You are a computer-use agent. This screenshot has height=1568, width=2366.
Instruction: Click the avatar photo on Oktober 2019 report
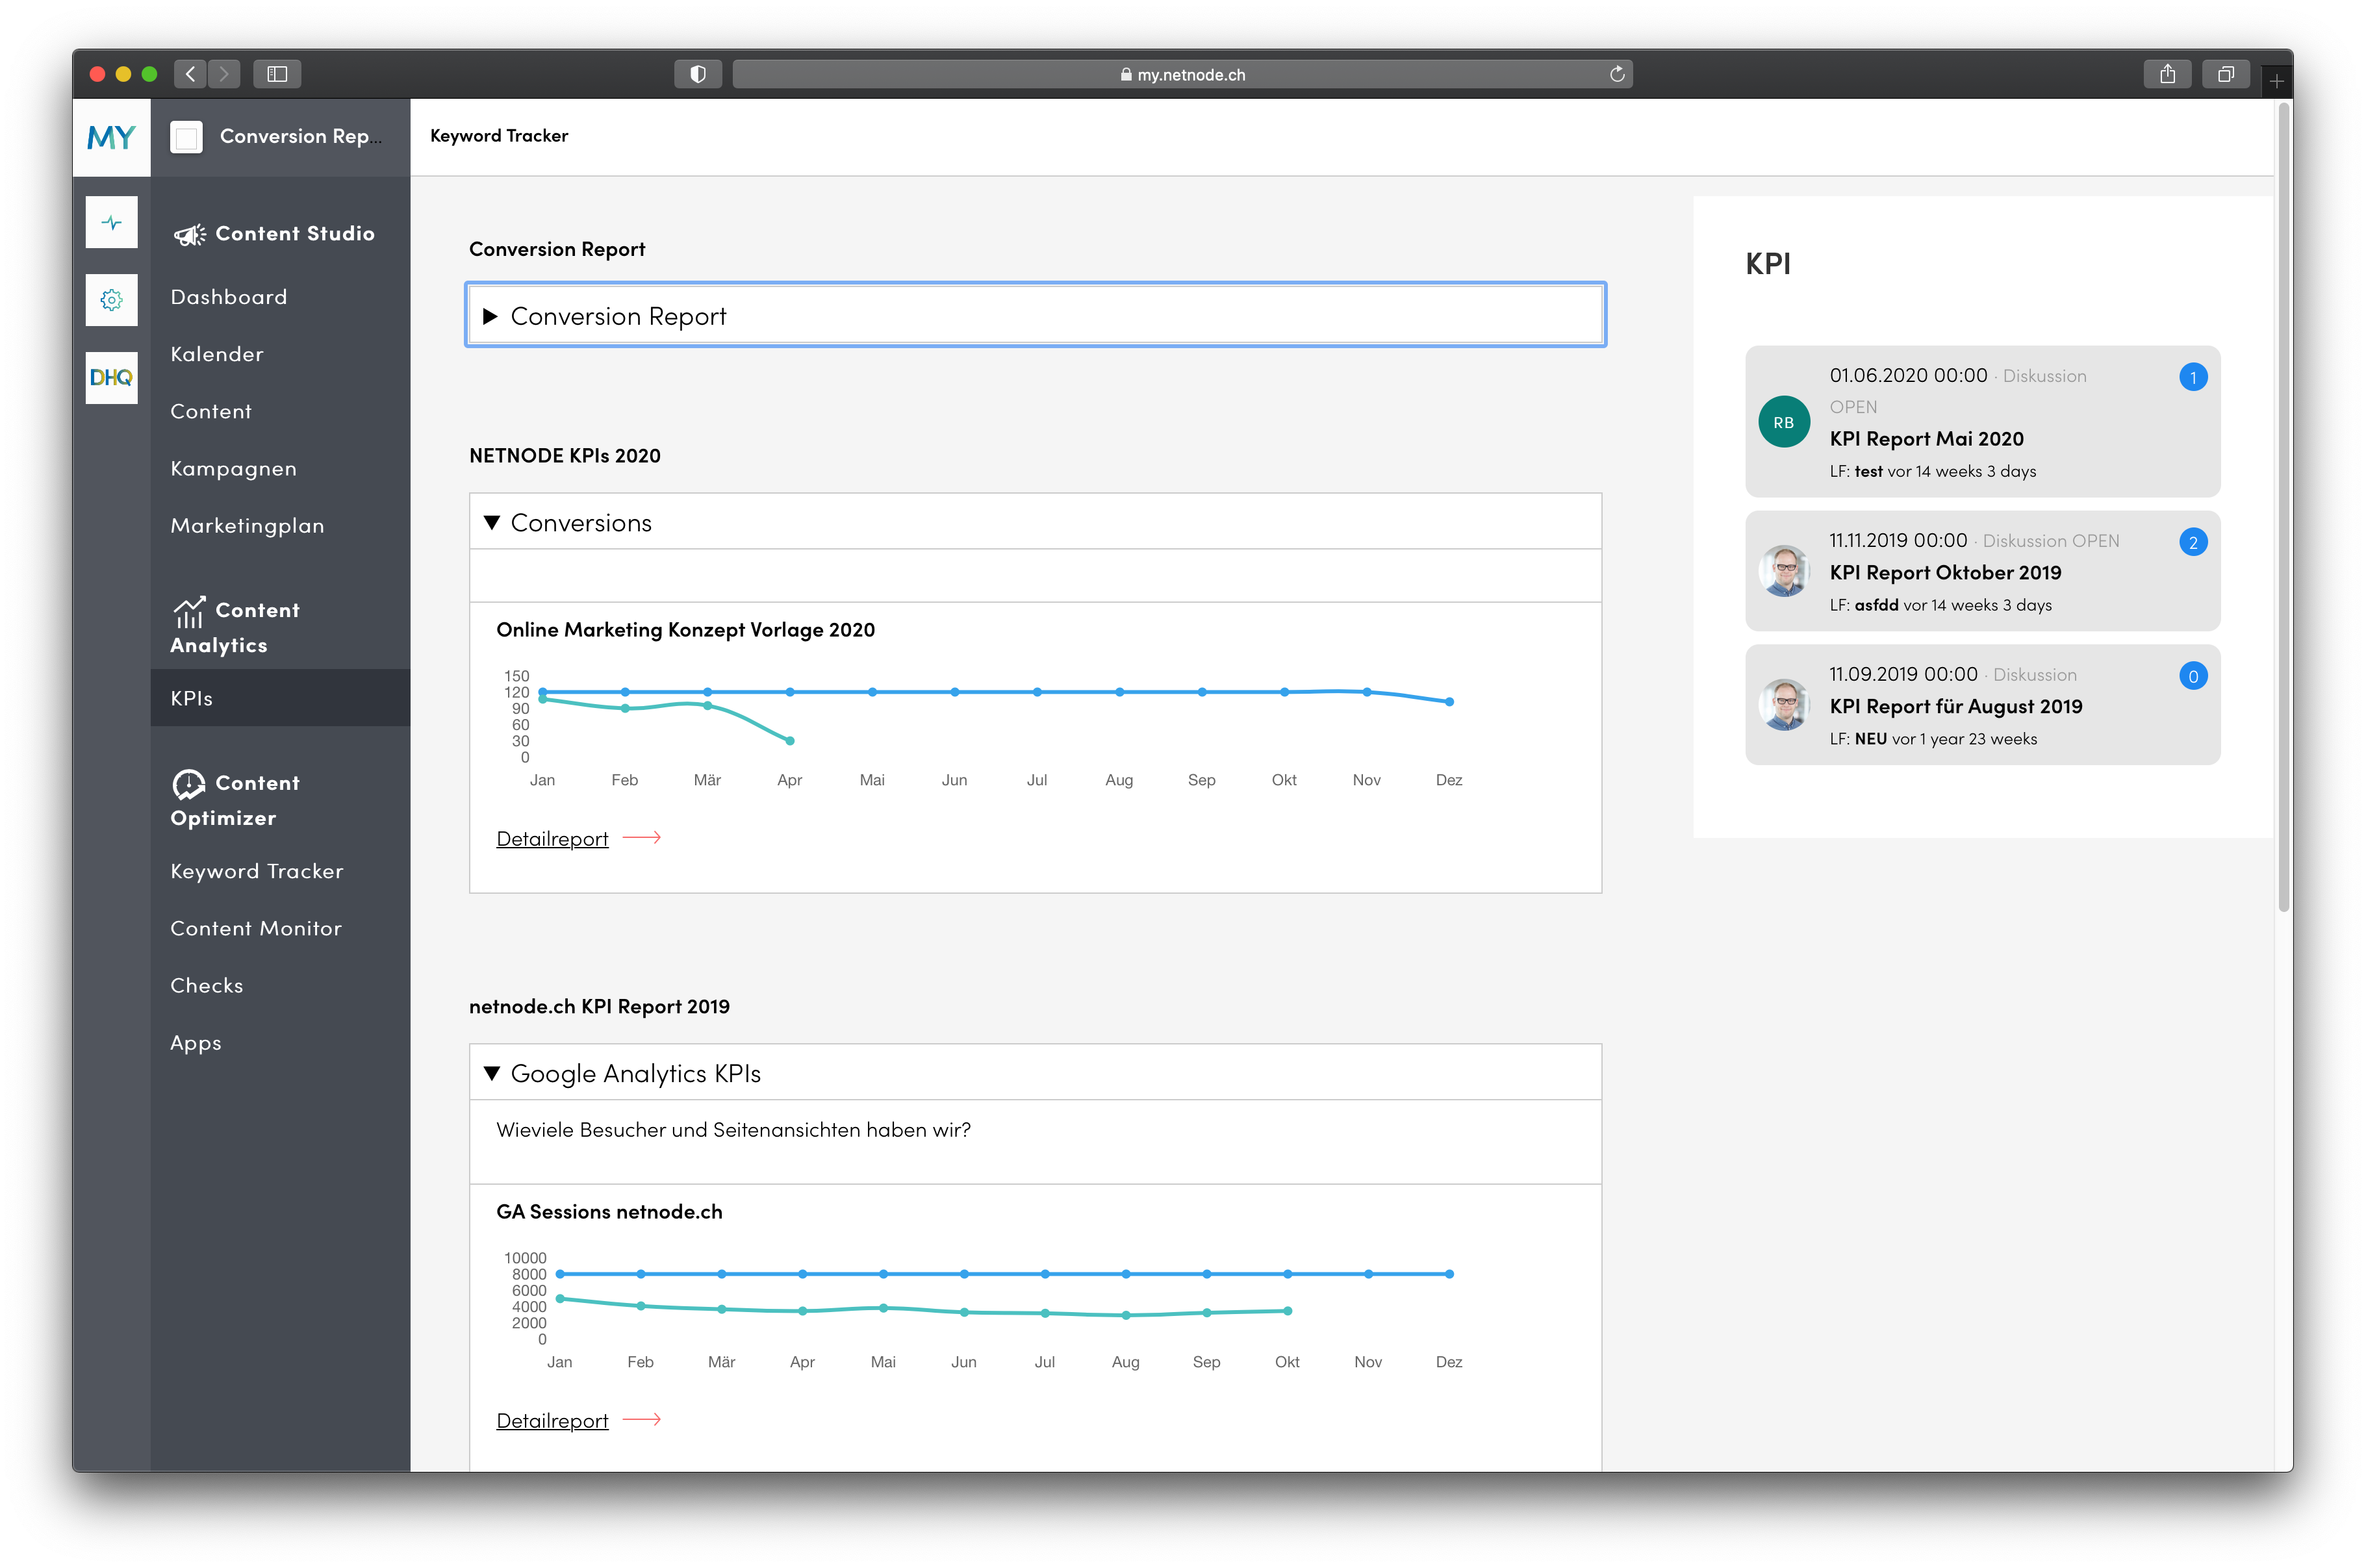point(1783,571)
